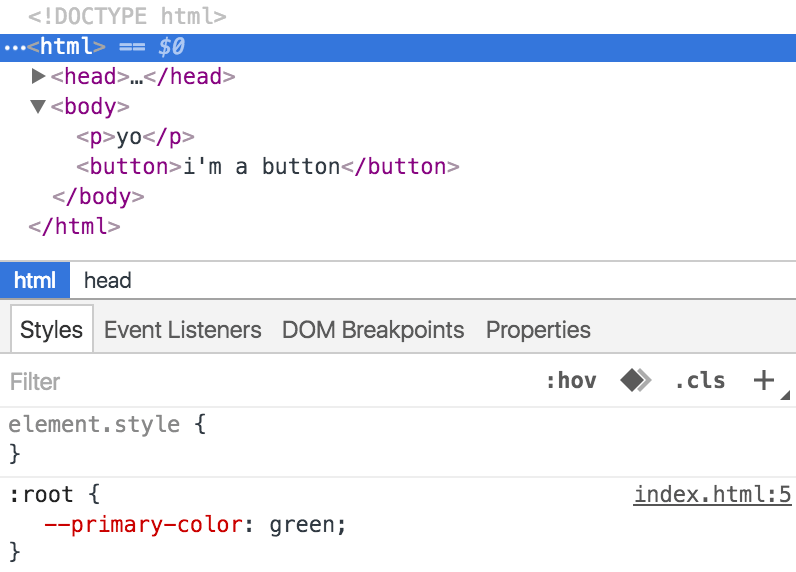Click the Filter styles input field
The height and width of the screenshot is (572, 796).
pos(250,381)
